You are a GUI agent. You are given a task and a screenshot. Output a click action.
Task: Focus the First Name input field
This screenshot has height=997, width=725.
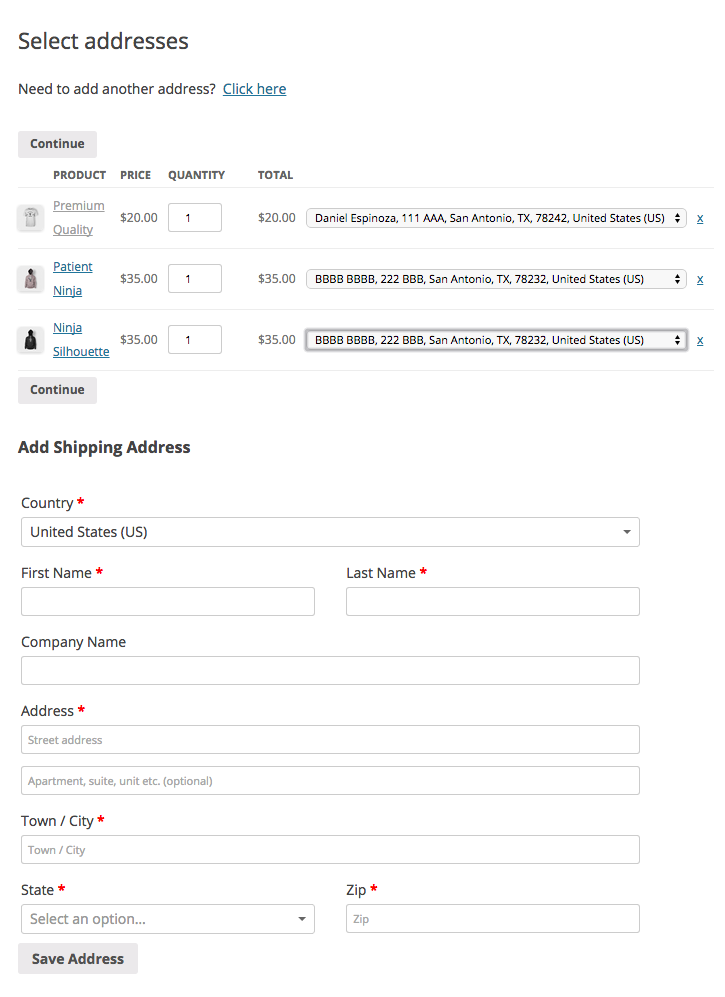[x=167, y=602]
